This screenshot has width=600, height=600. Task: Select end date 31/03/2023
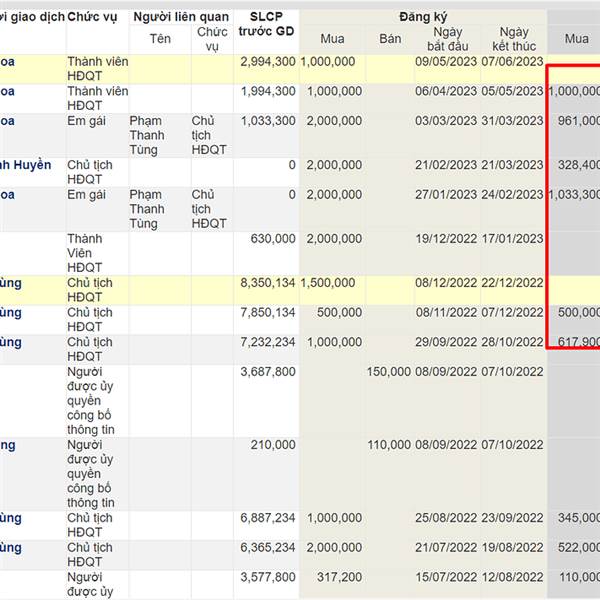coord(512,121)
